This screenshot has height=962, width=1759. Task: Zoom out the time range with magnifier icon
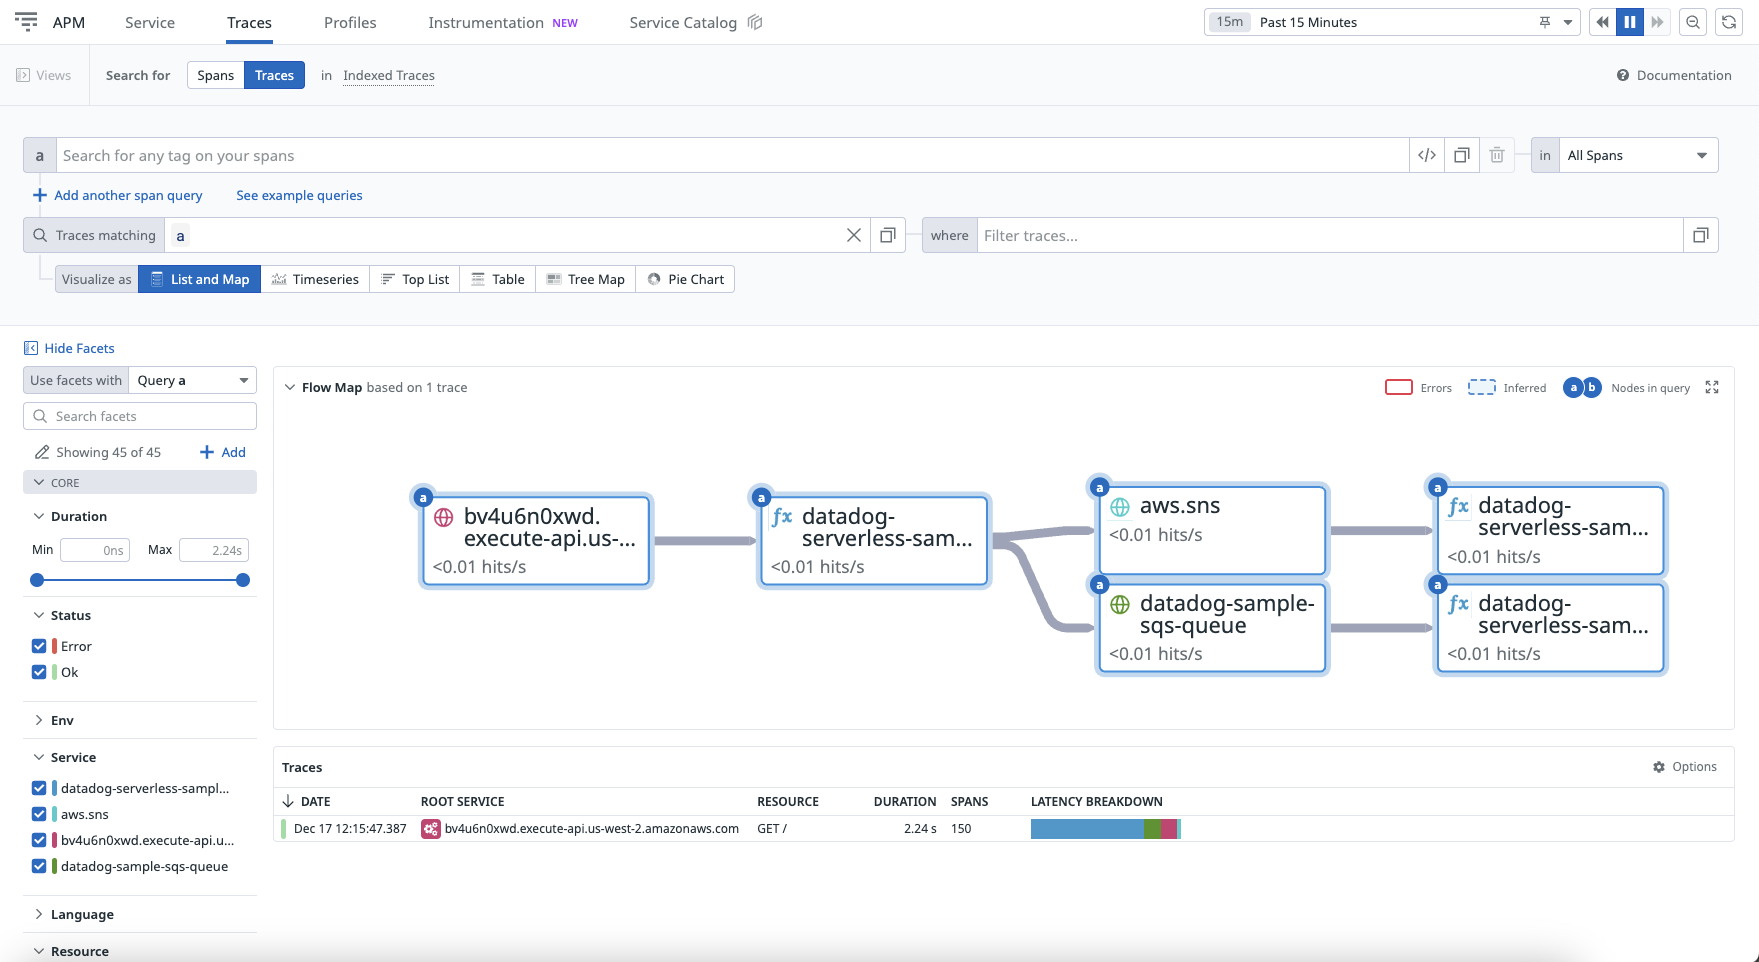click(x=1693, y=21)
